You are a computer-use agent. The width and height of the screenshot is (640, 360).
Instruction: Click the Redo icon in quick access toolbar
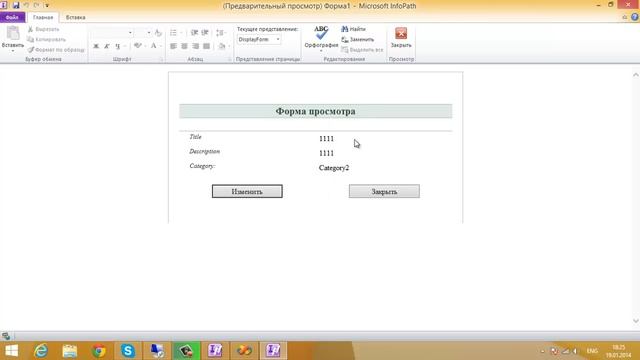point(37,5)
